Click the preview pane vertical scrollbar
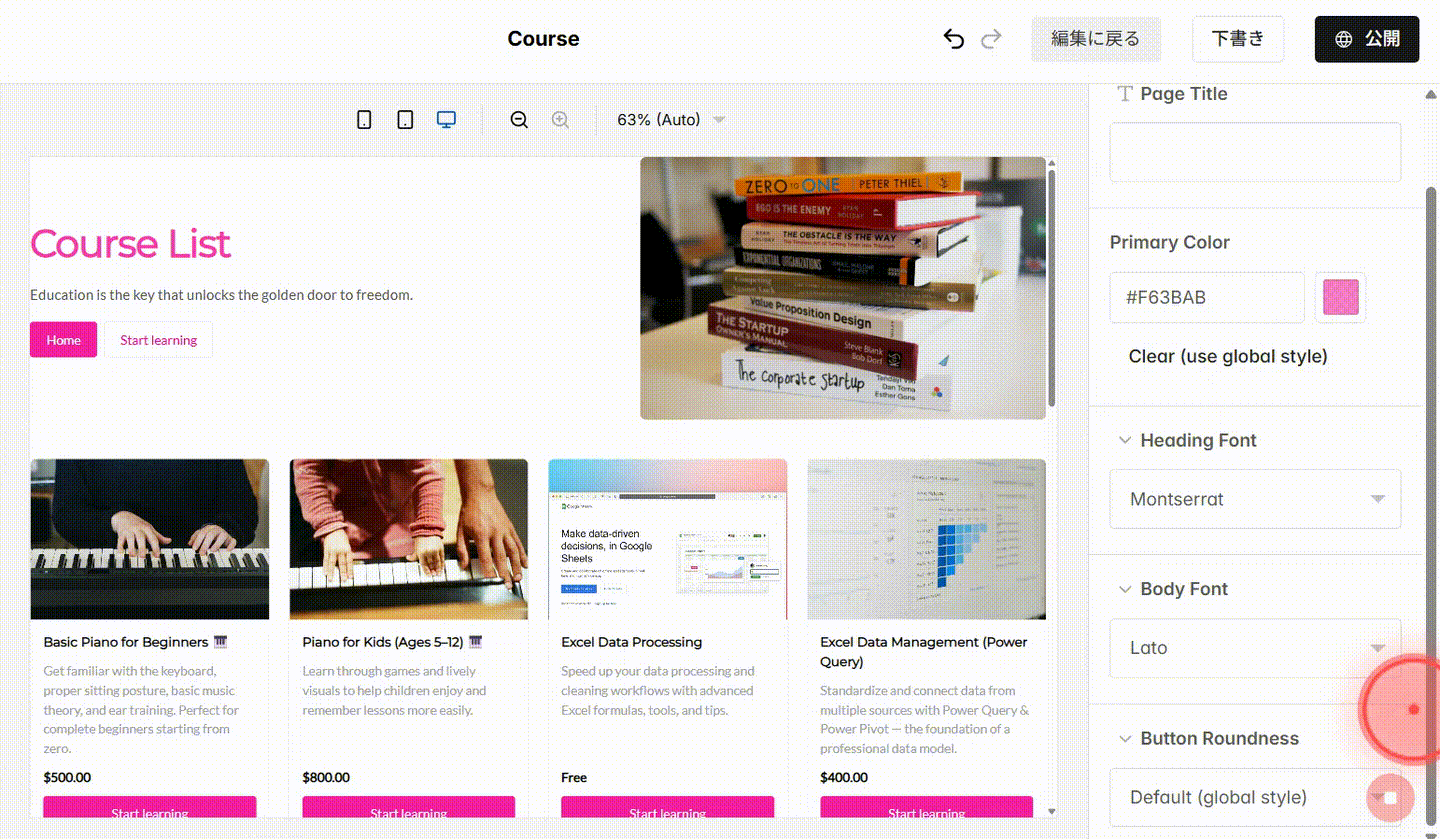The image size is (1440, 839). 1051,288
